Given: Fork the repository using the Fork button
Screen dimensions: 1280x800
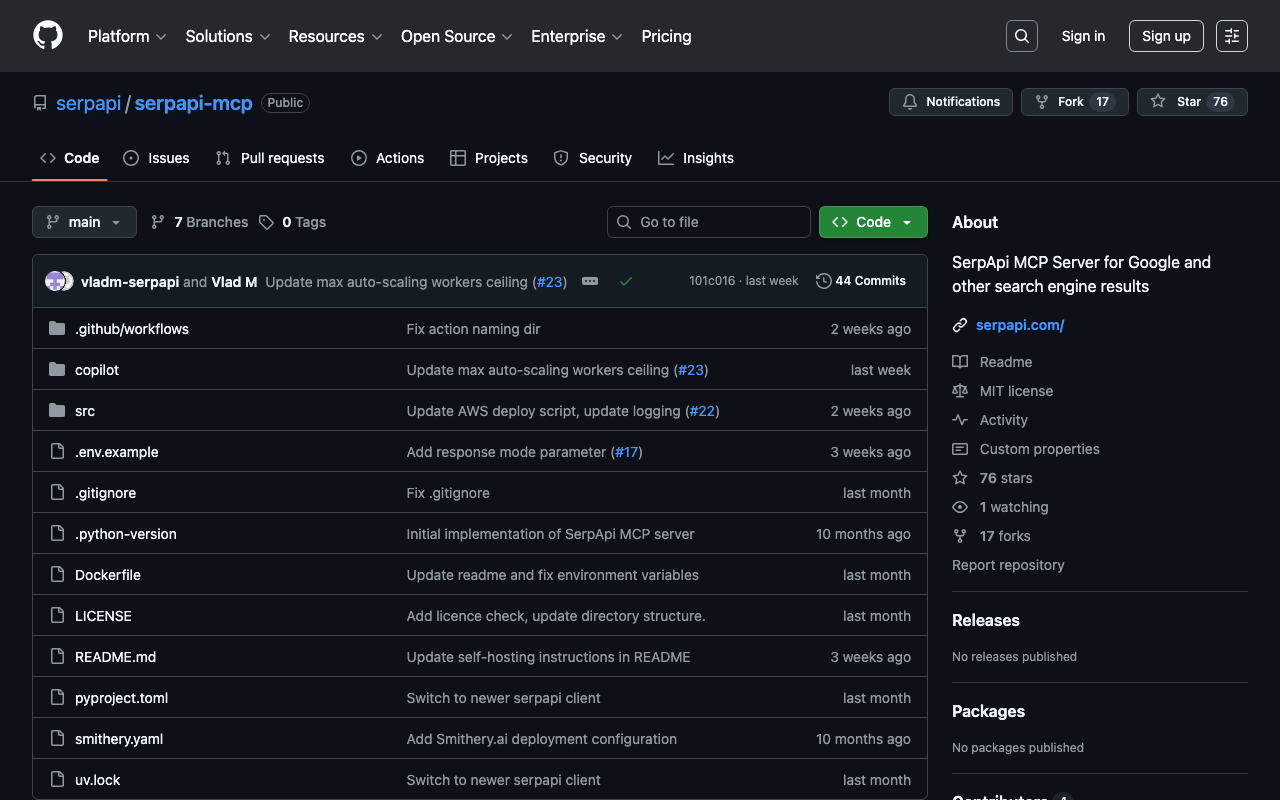Looking at the screenshot, I should click(x=1074, y=102).
